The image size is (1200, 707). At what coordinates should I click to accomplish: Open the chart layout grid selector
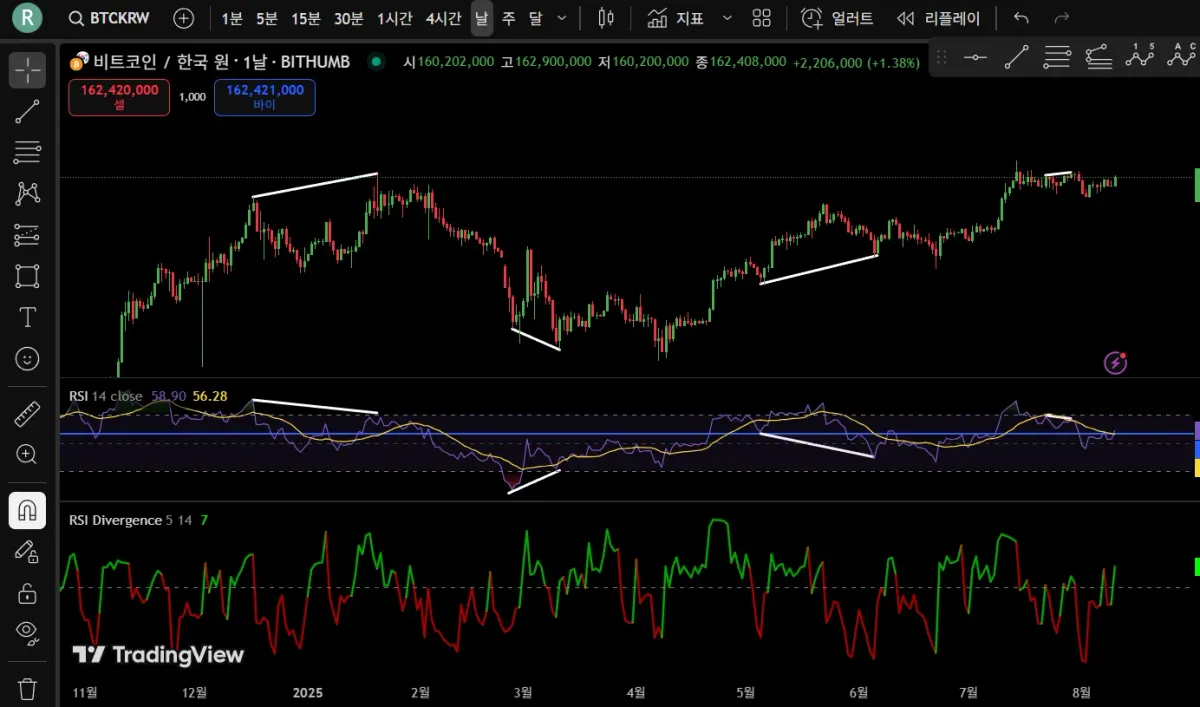[762, 18]
